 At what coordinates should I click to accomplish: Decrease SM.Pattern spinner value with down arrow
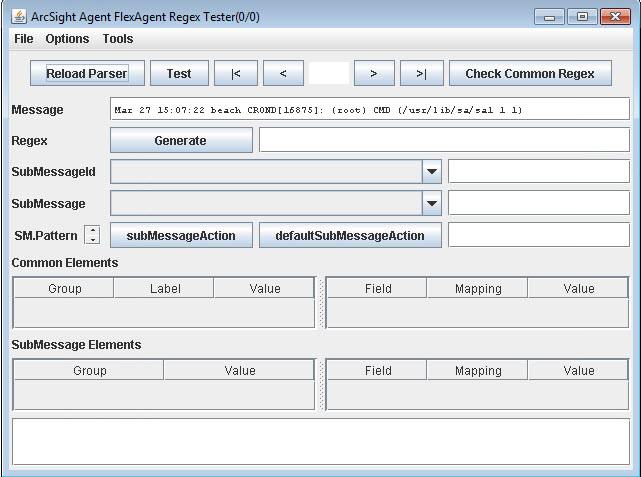(x=93, y=240)
